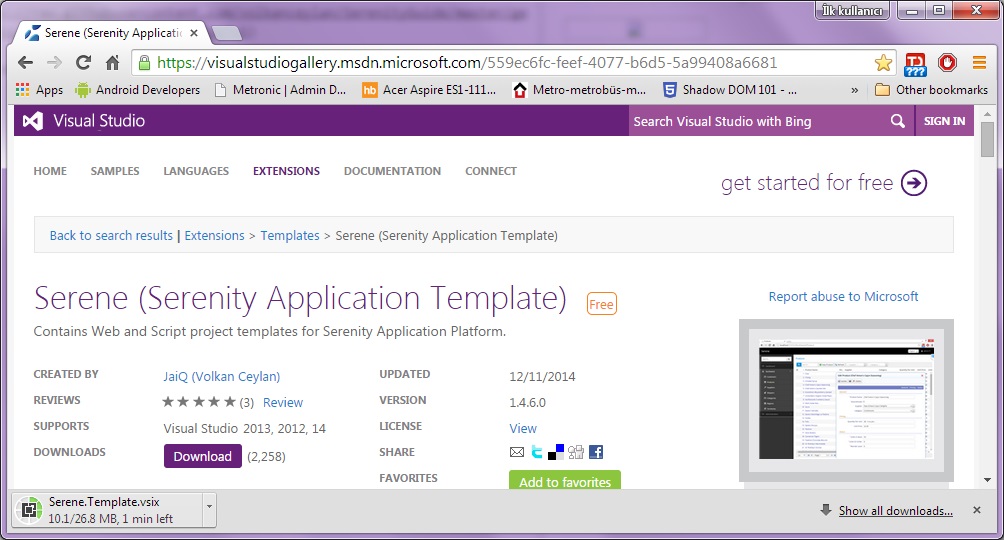The image size is (1004, 540).
Task: Click the Serene screenshot thumbnail preview
Action: 846,401
